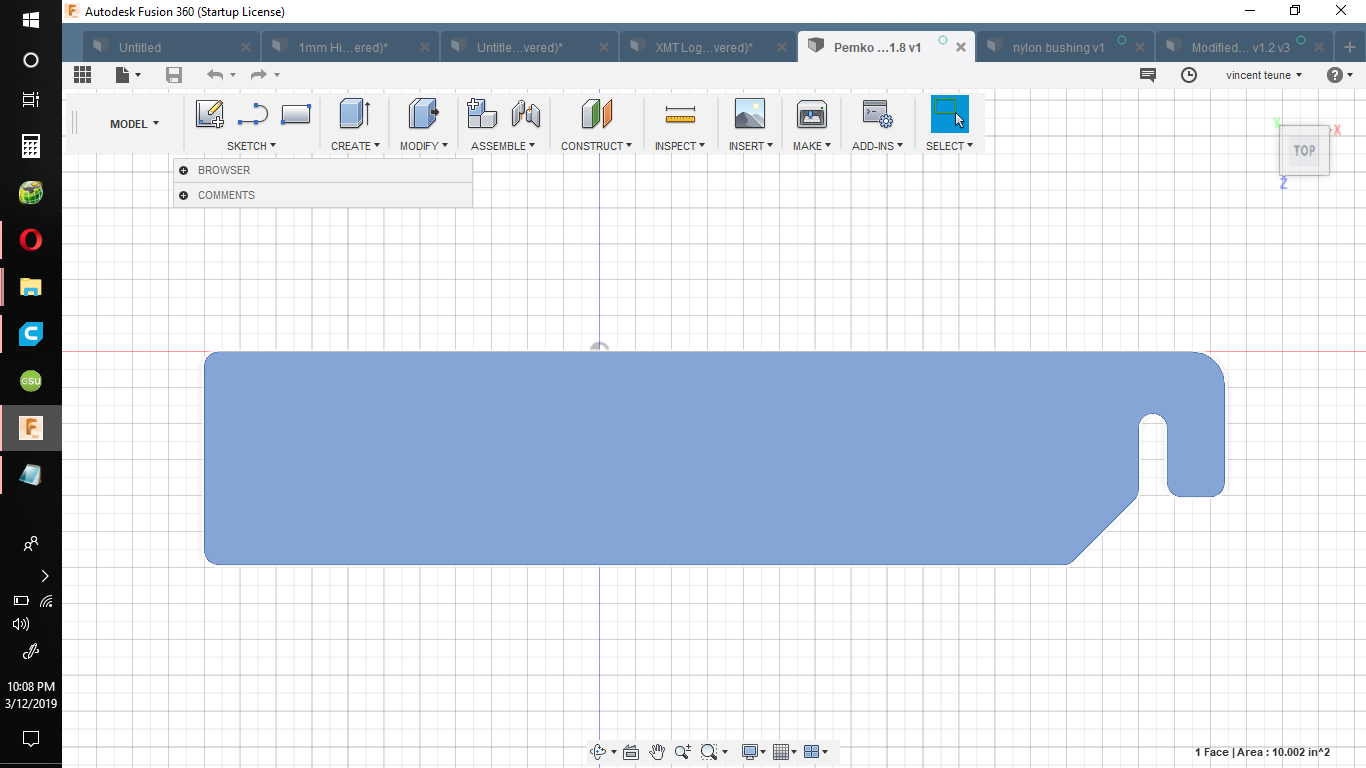Undo the last action with the left arrow
Screen dimensions: 1366x768
click(215, 75)
